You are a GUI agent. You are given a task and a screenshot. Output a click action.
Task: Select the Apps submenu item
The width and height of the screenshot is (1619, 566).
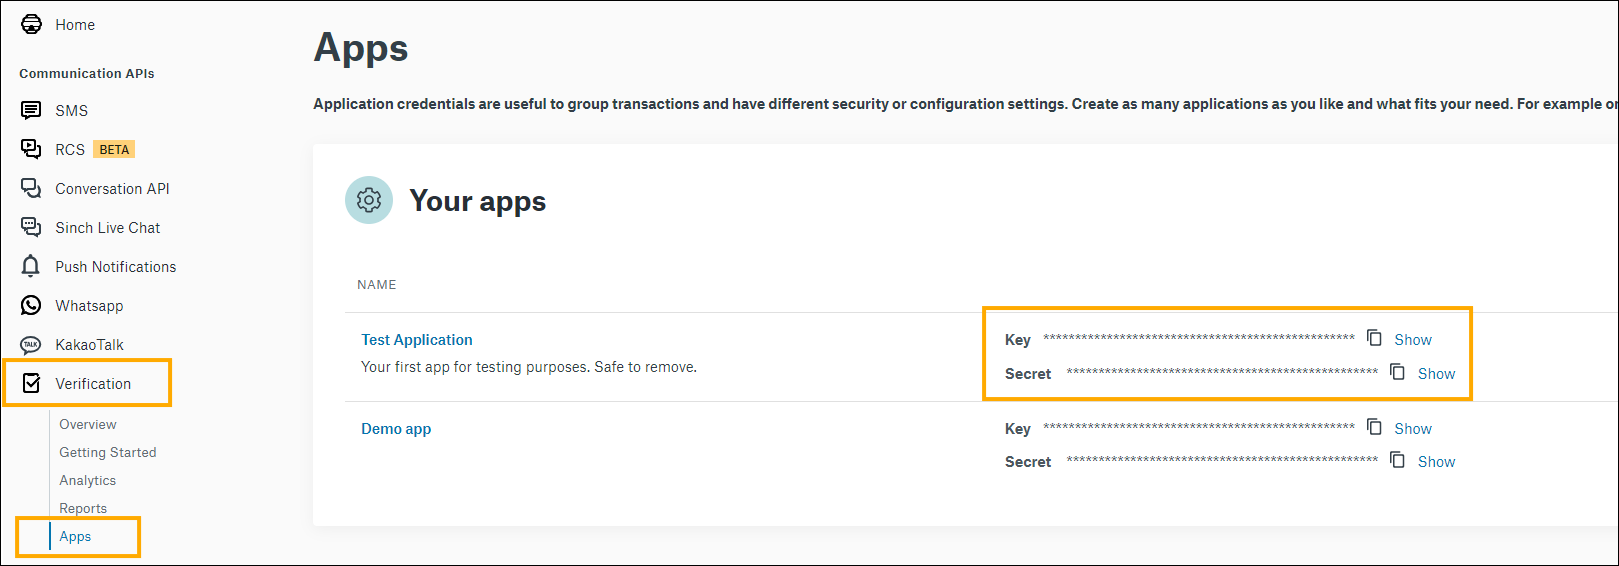click(x=75, y=537)
